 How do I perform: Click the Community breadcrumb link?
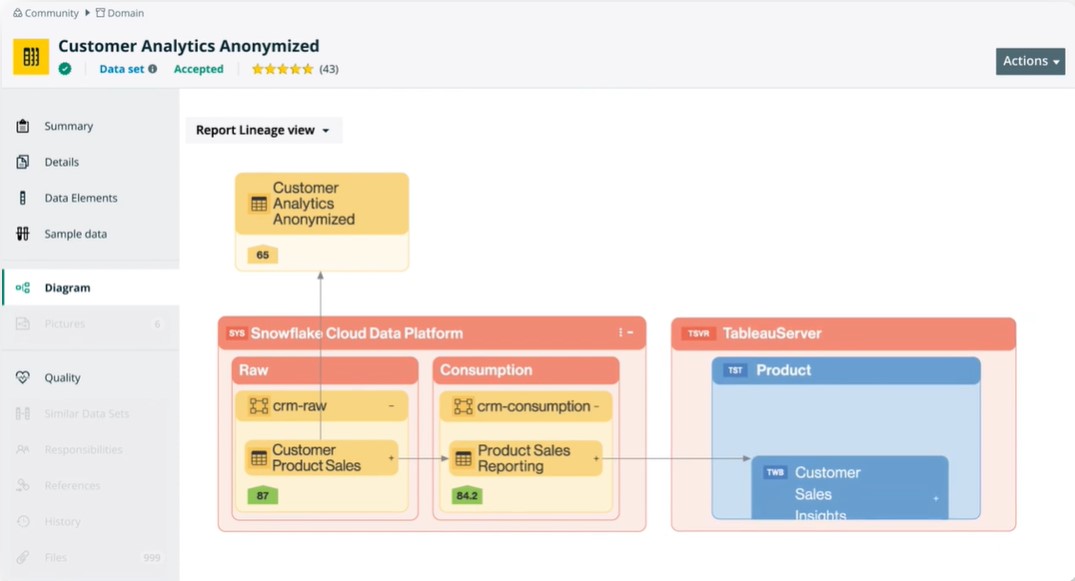(x=46, y=13)
